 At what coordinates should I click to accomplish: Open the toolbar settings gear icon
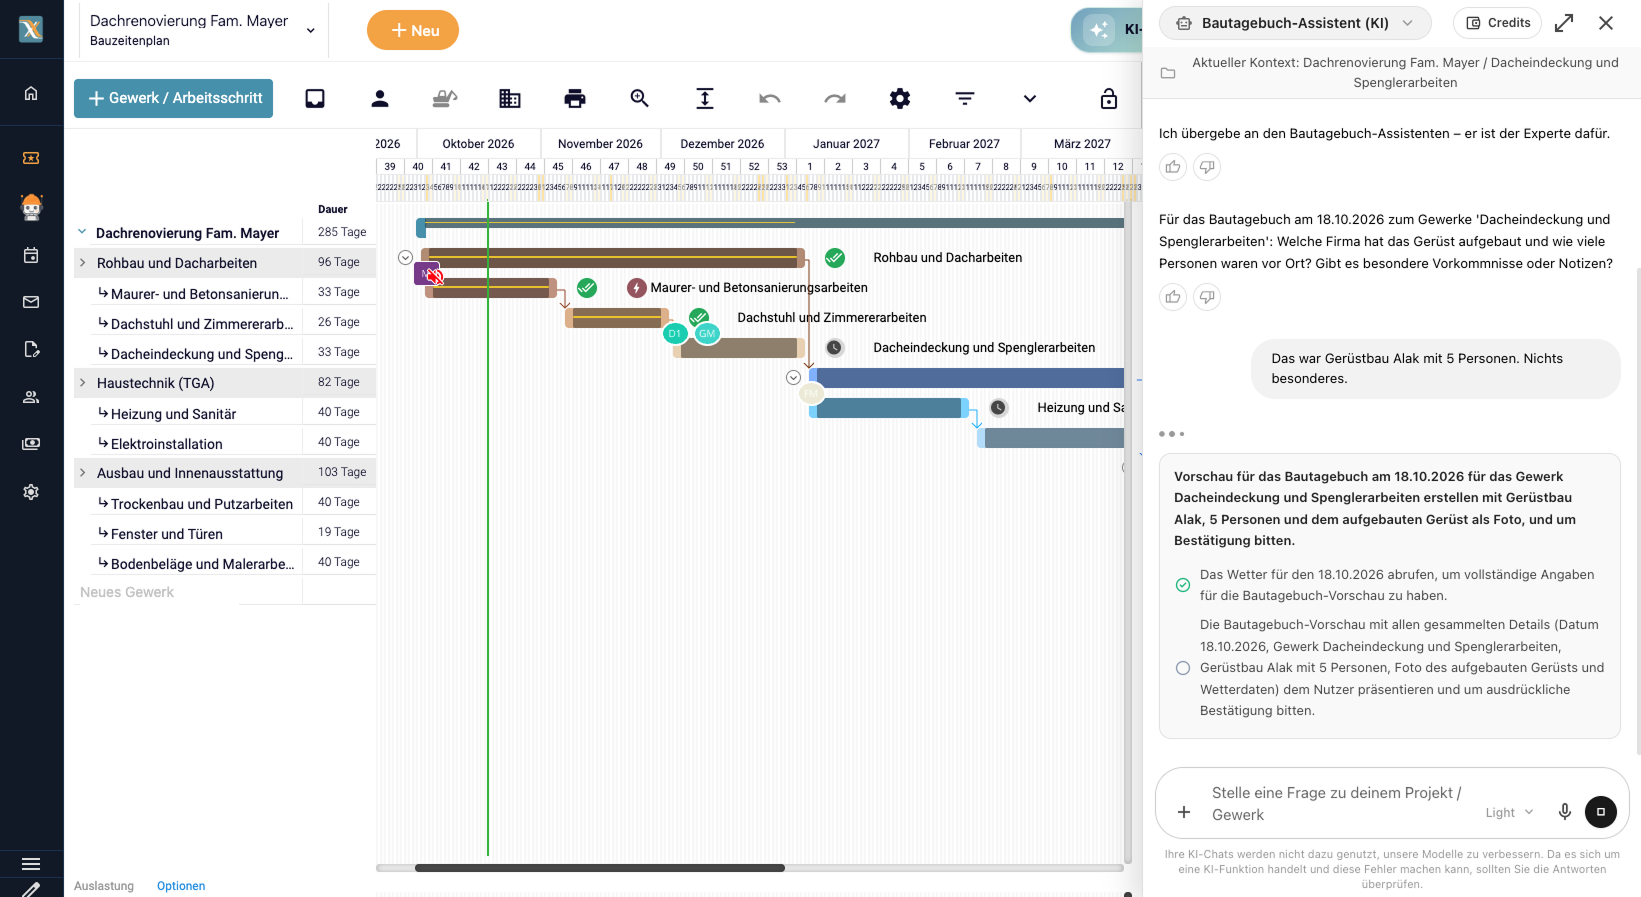[x=900, y=98]
